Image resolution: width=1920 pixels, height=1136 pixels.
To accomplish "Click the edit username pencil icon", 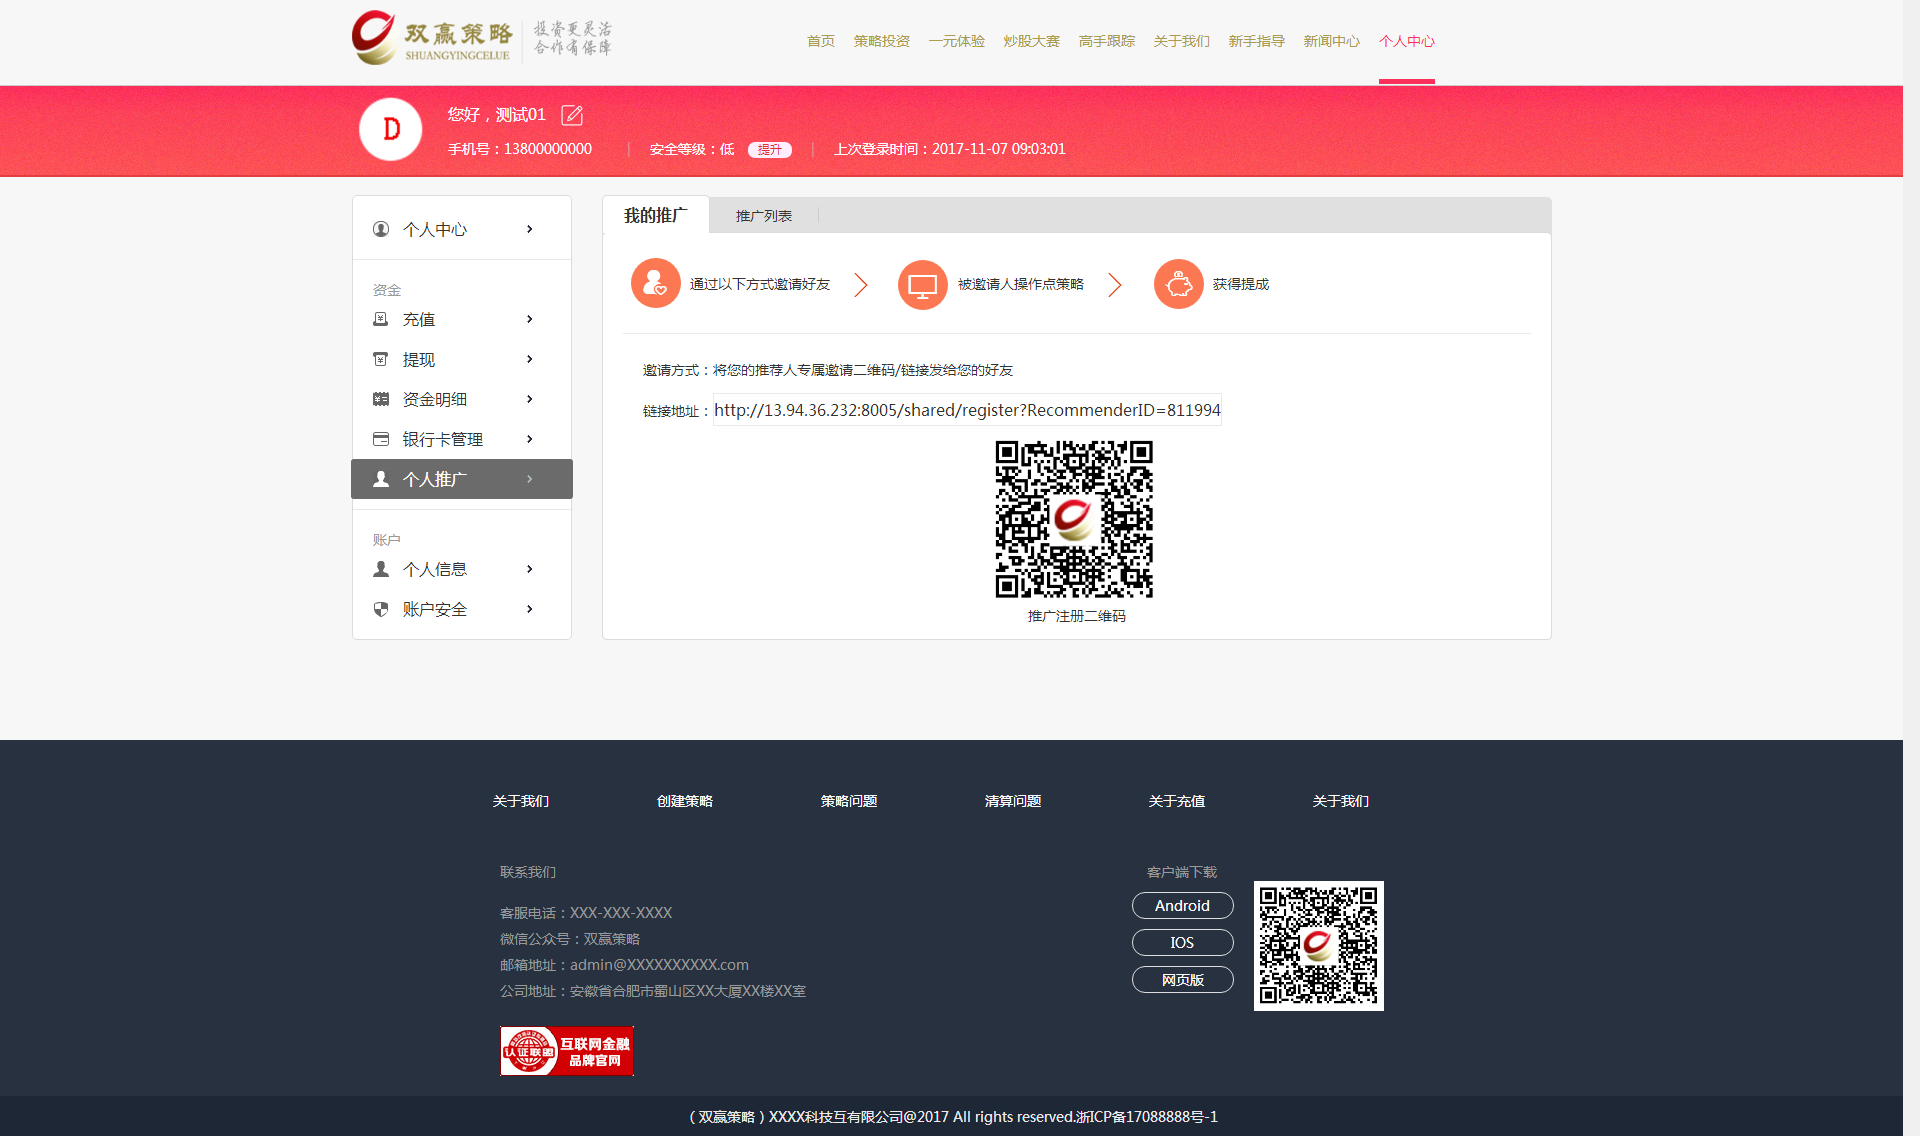I will point(572,115).
